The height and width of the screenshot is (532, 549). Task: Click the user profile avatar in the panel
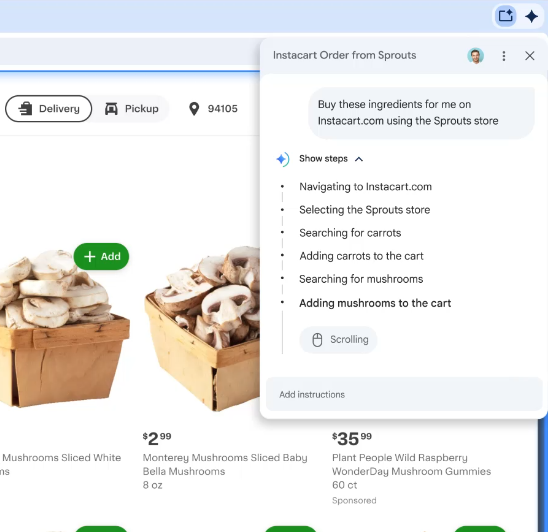coord(475,56)
